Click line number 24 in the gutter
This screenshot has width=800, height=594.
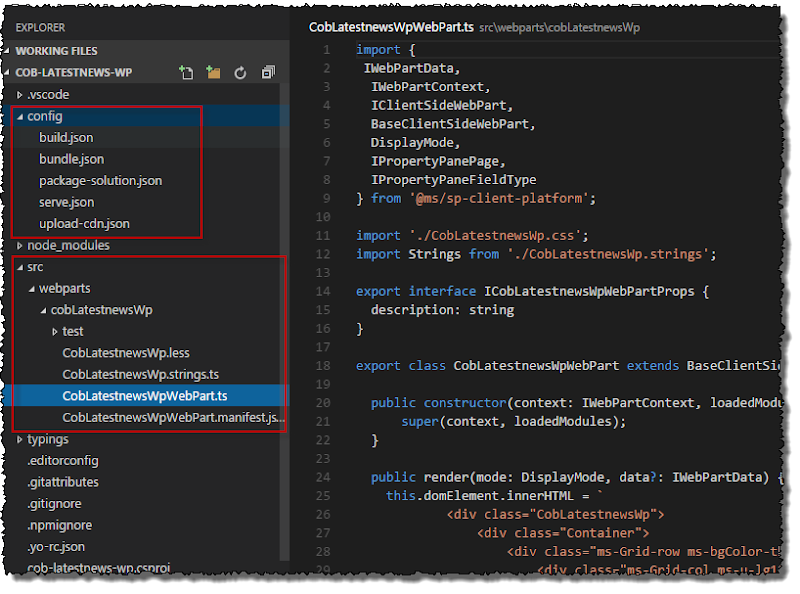coord(323,478)
